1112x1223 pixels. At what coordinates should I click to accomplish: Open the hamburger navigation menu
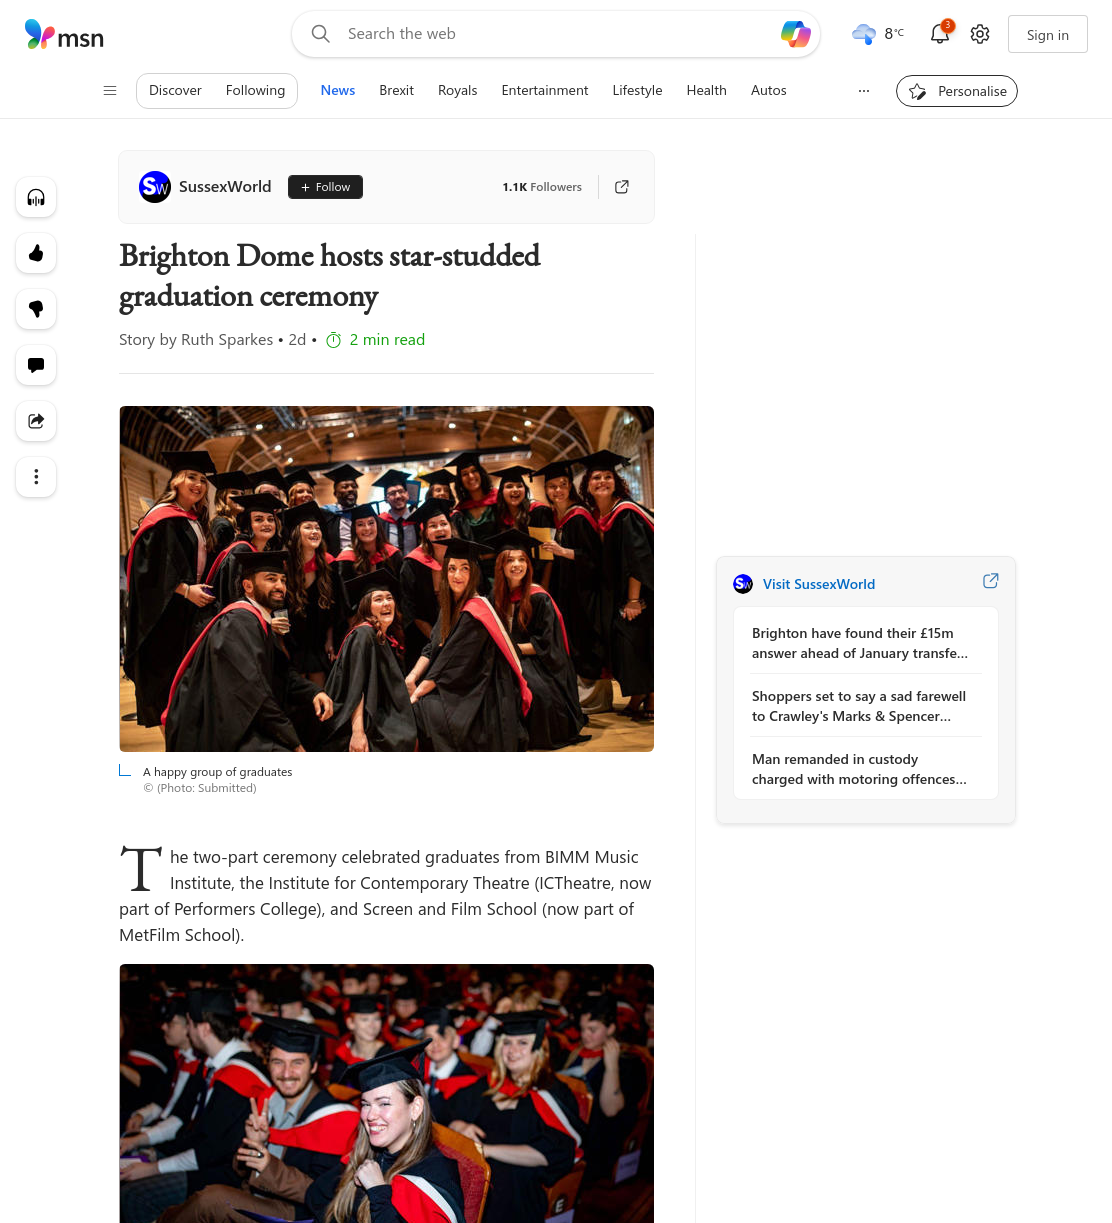110,91
